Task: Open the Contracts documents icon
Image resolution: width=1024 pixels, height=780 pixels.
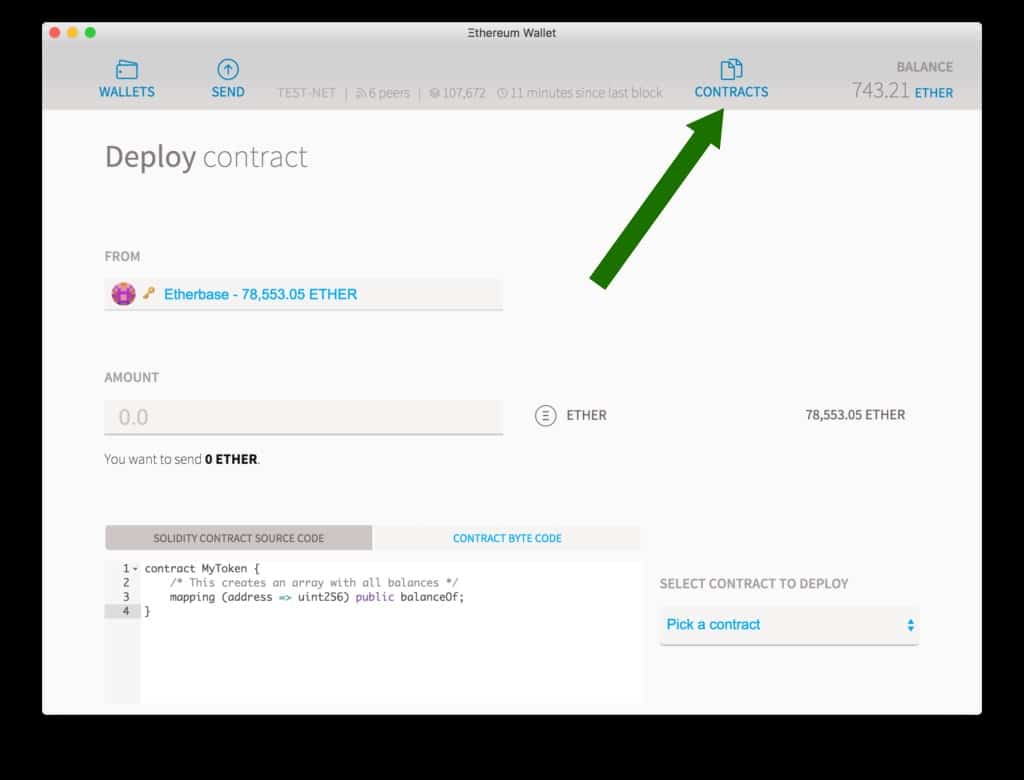Action: [x=731, y=69]
